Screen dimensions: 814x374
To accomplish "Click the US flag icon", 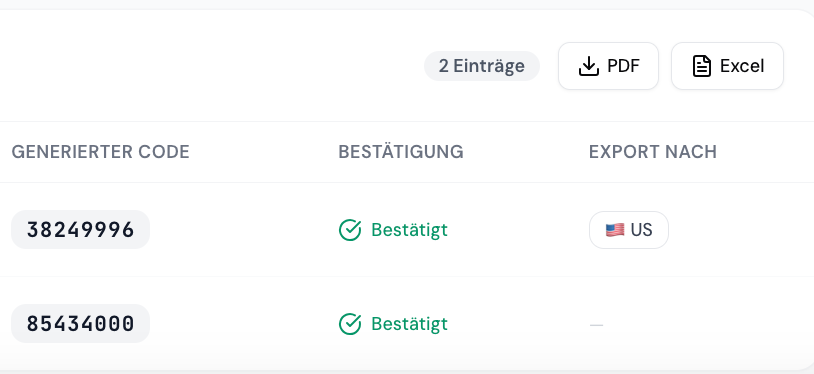I will tap(615, 230).
